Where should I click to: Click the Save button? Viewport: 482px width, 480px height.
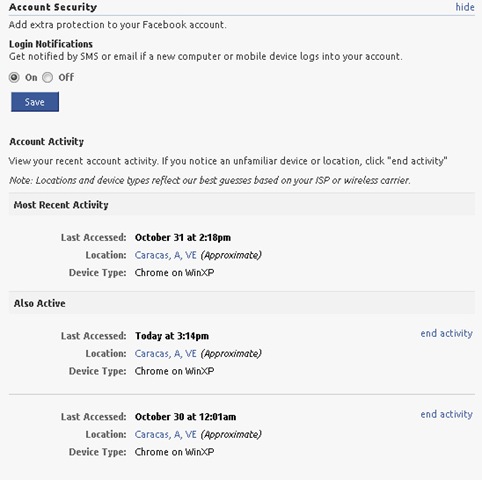click(x=35, y=102)
